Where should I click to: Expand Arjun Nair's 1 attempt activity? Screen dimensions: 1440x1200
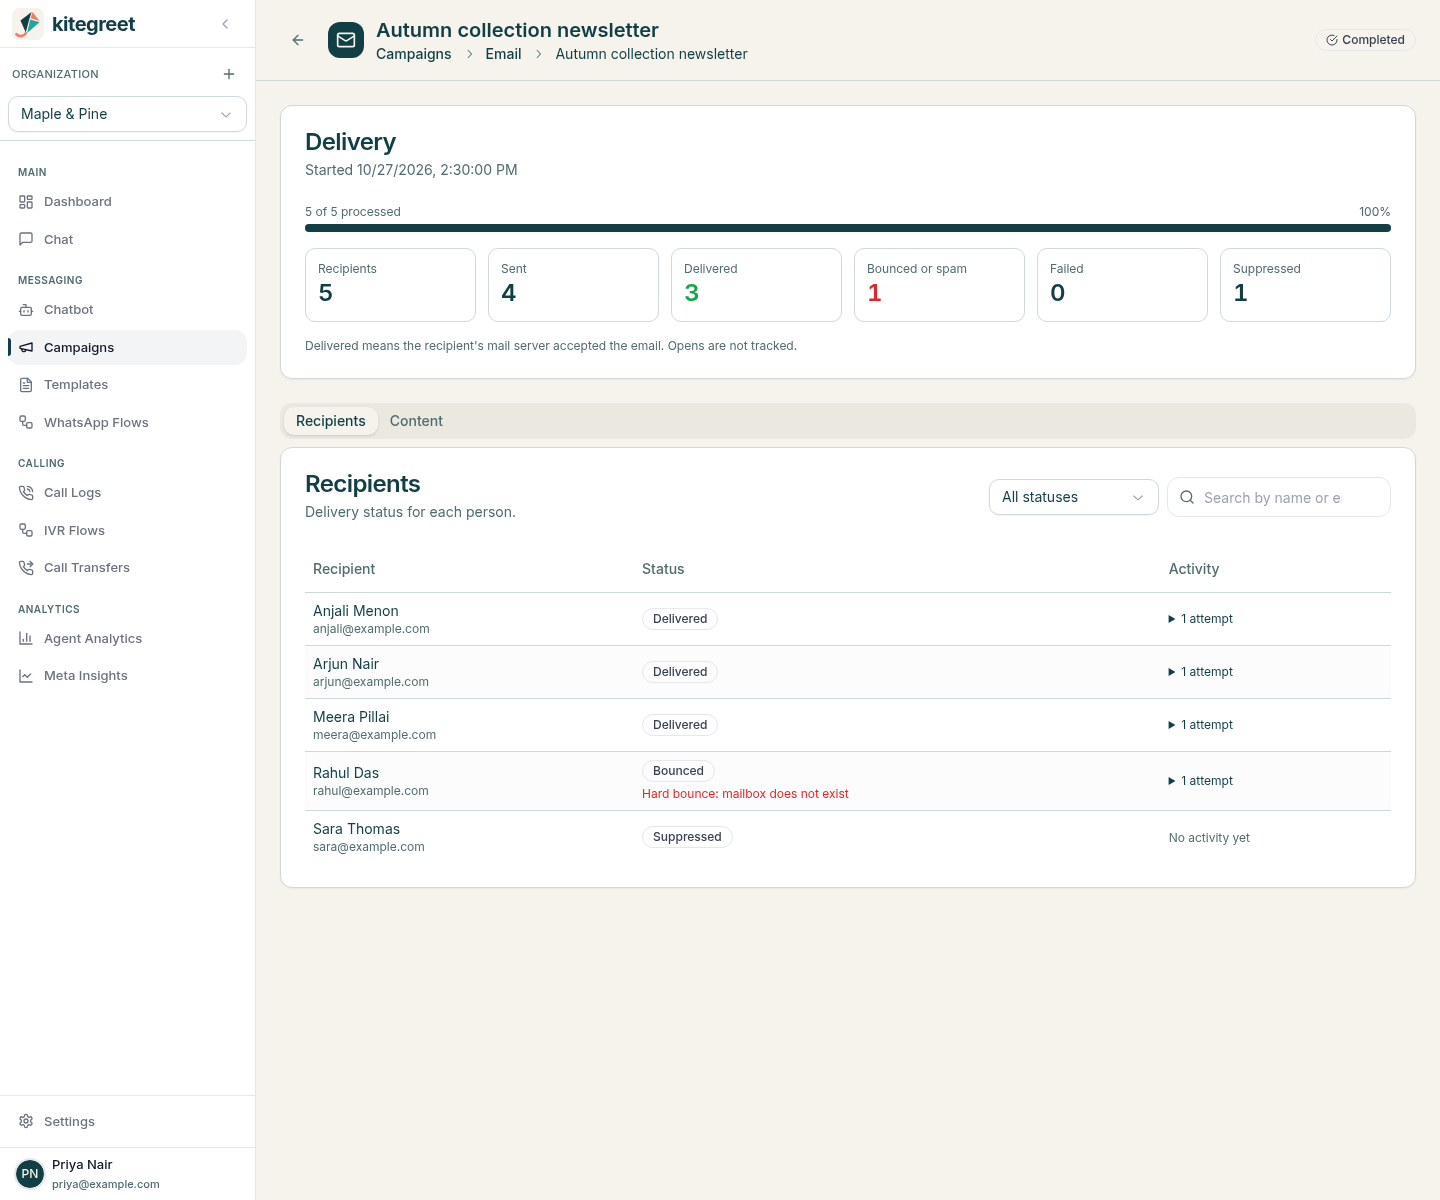pos(1201,672)
